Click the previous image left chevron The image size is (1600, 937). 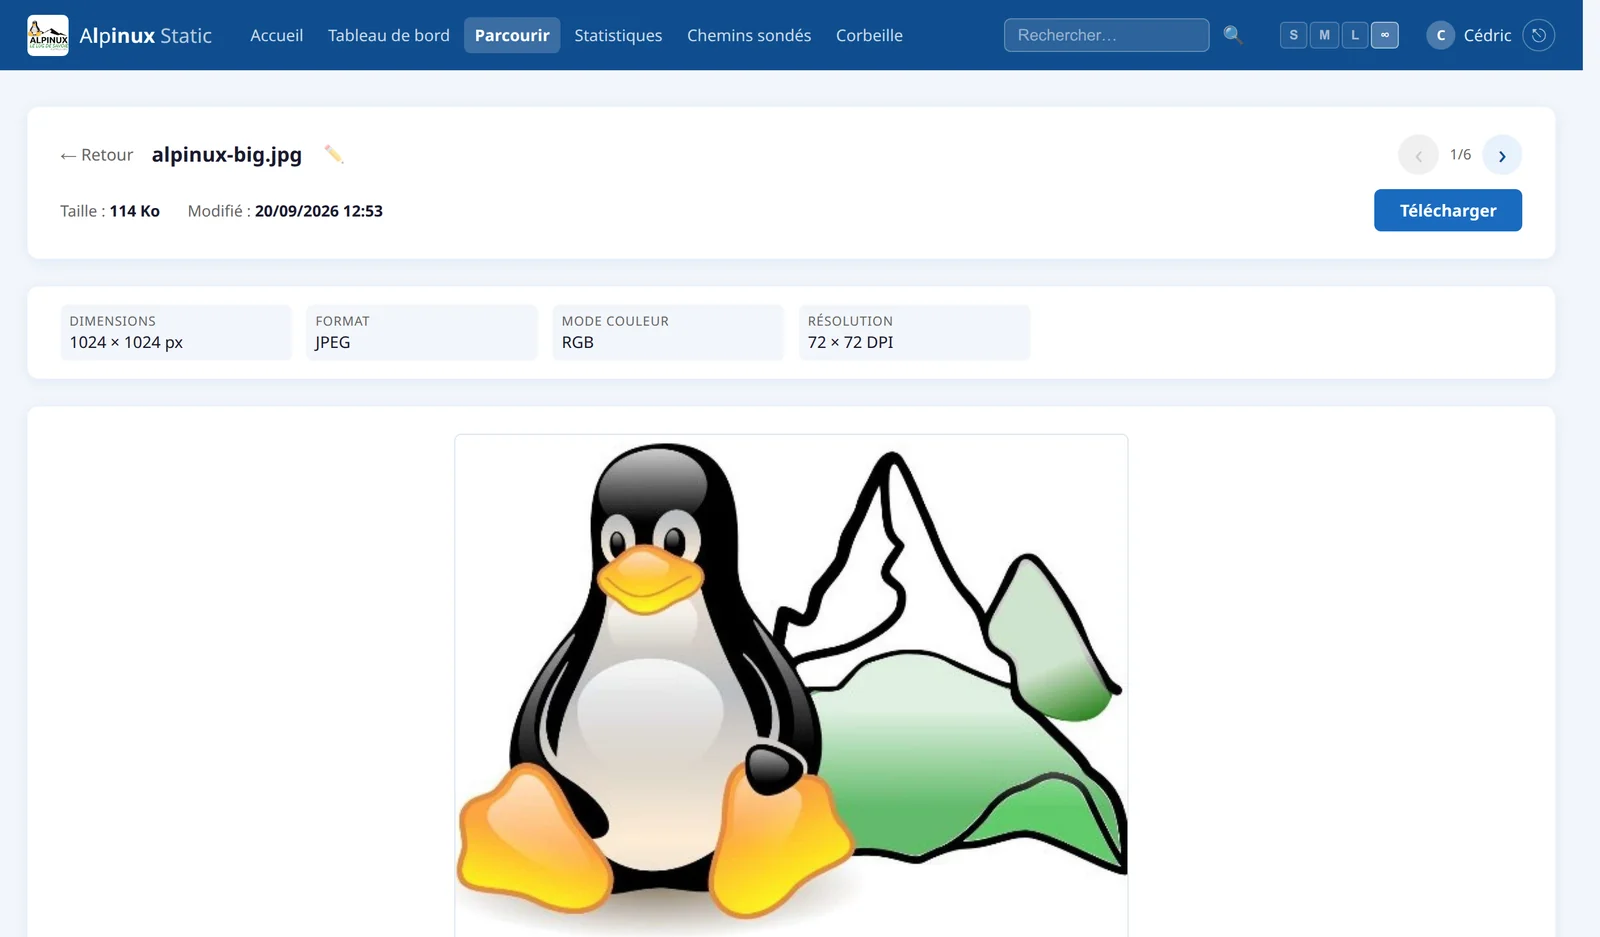click(1418, 155)
